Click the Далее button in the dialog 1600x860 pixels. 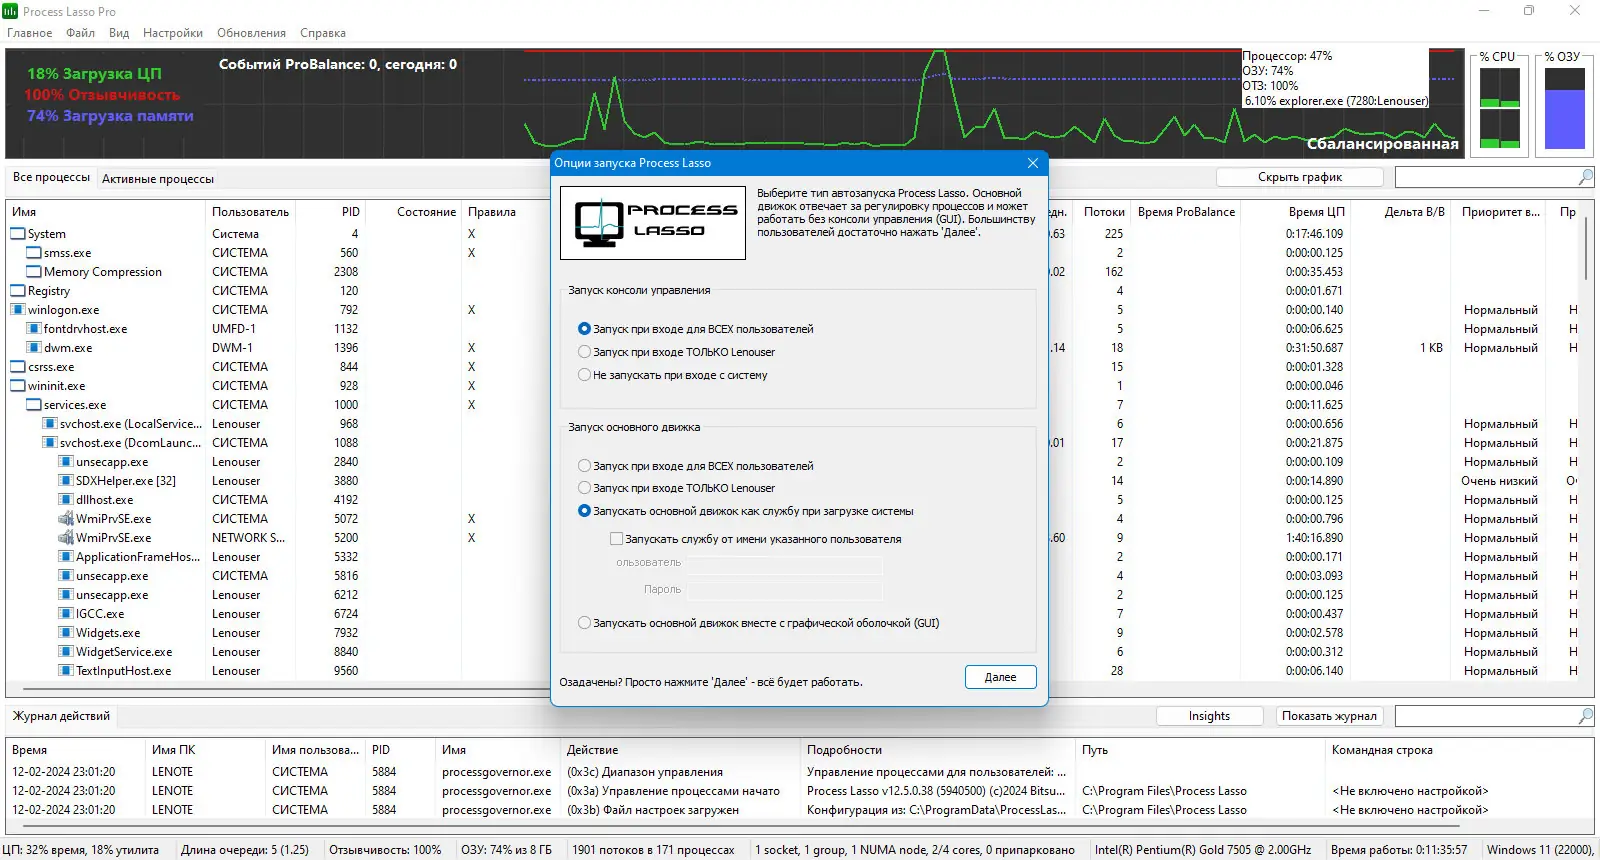1000,677
